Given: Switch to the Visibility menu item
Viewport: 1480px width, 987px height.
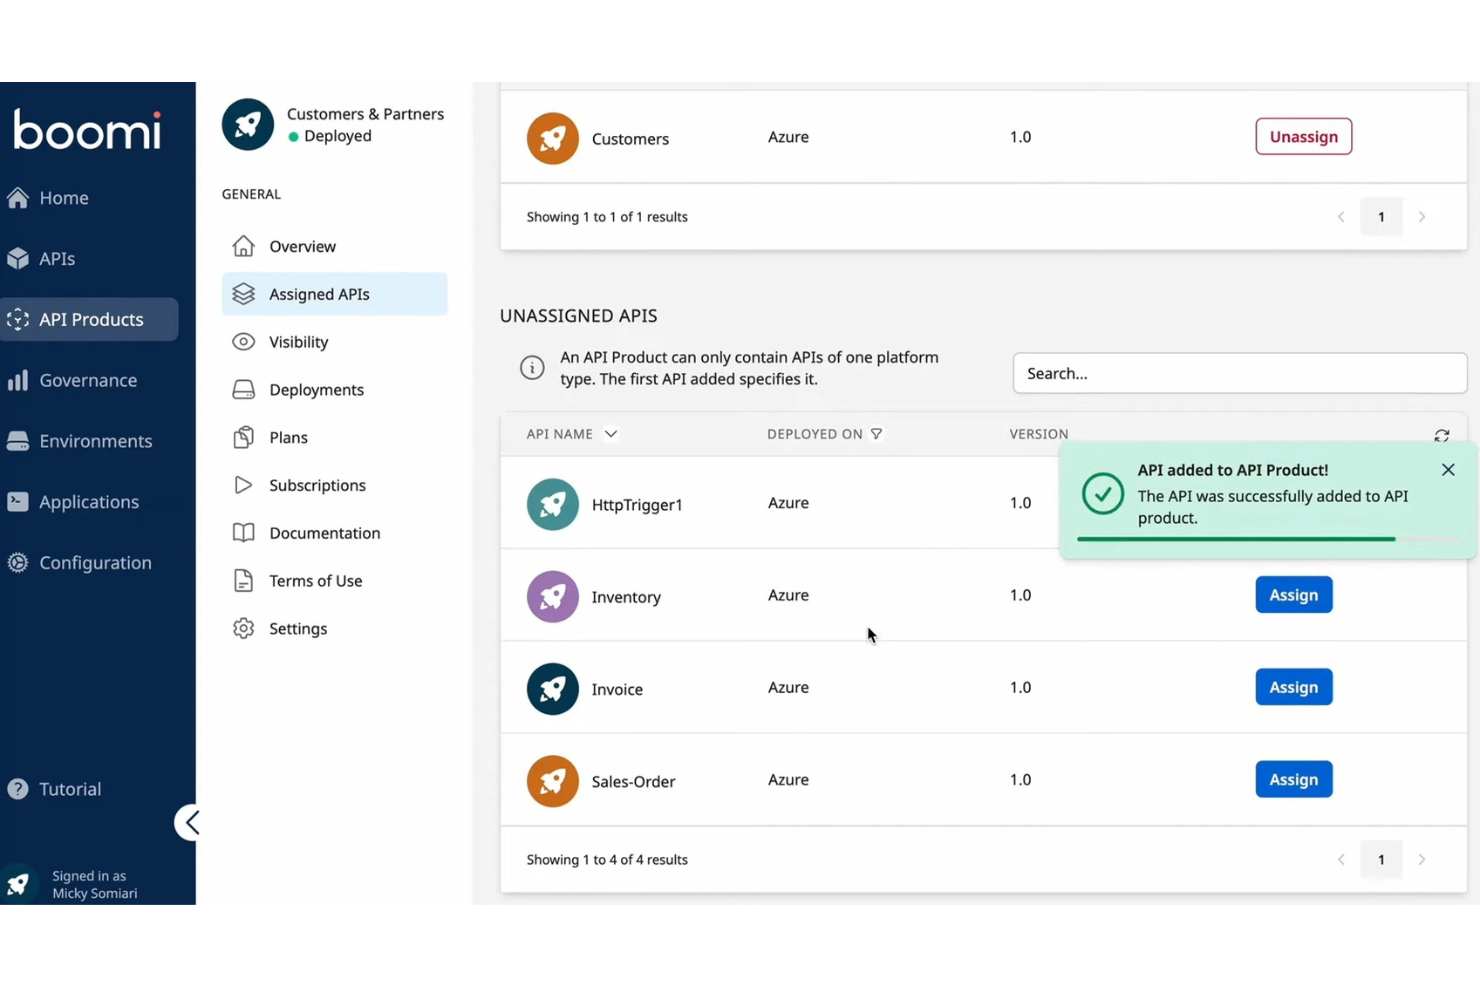Looking at the screenshot, I should pos(298,341).
